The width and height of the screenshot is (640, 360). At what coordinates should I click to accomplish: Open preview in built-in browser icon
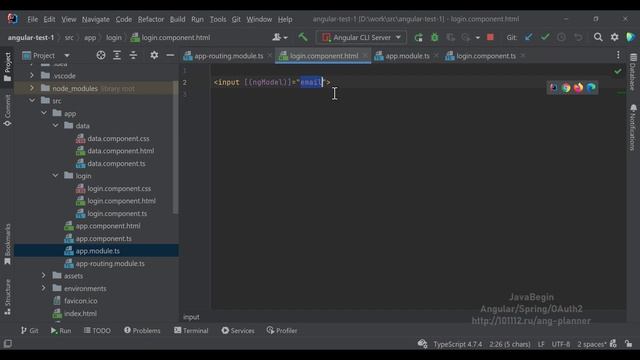[x=553, y=87]
